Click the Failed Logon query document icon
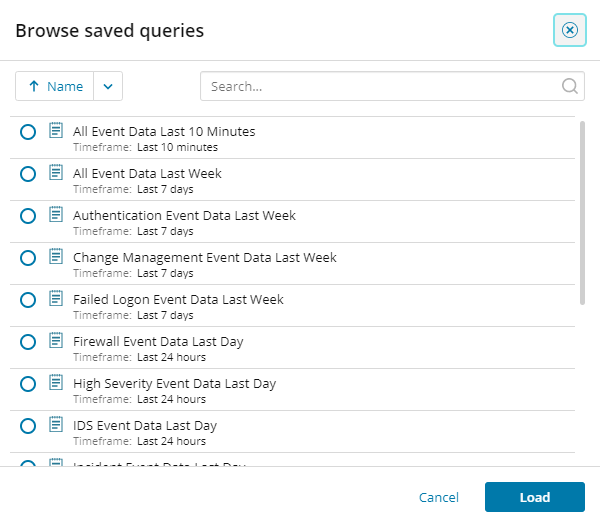600x527 pixels. click(56, 299)
